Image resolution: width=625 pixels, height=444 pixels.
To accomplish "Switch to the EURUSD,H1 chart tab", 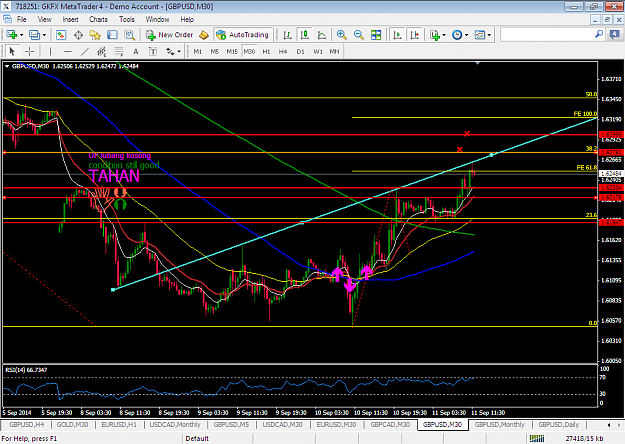I will pos(119,425).
